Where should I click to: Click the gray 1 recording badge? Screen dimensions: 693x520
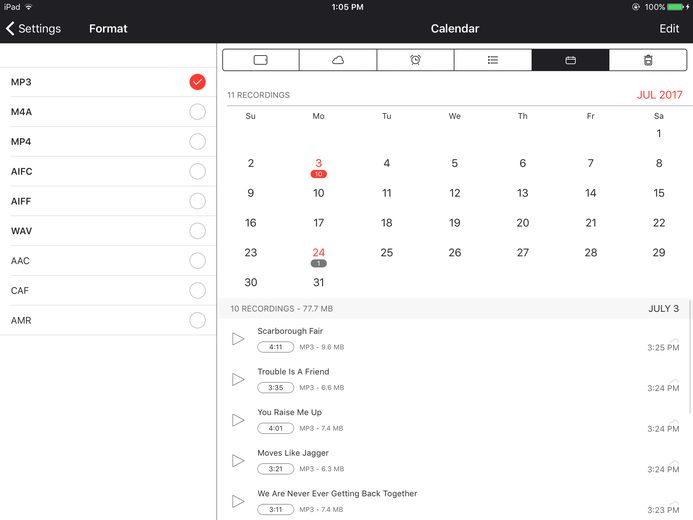(319, 263)
